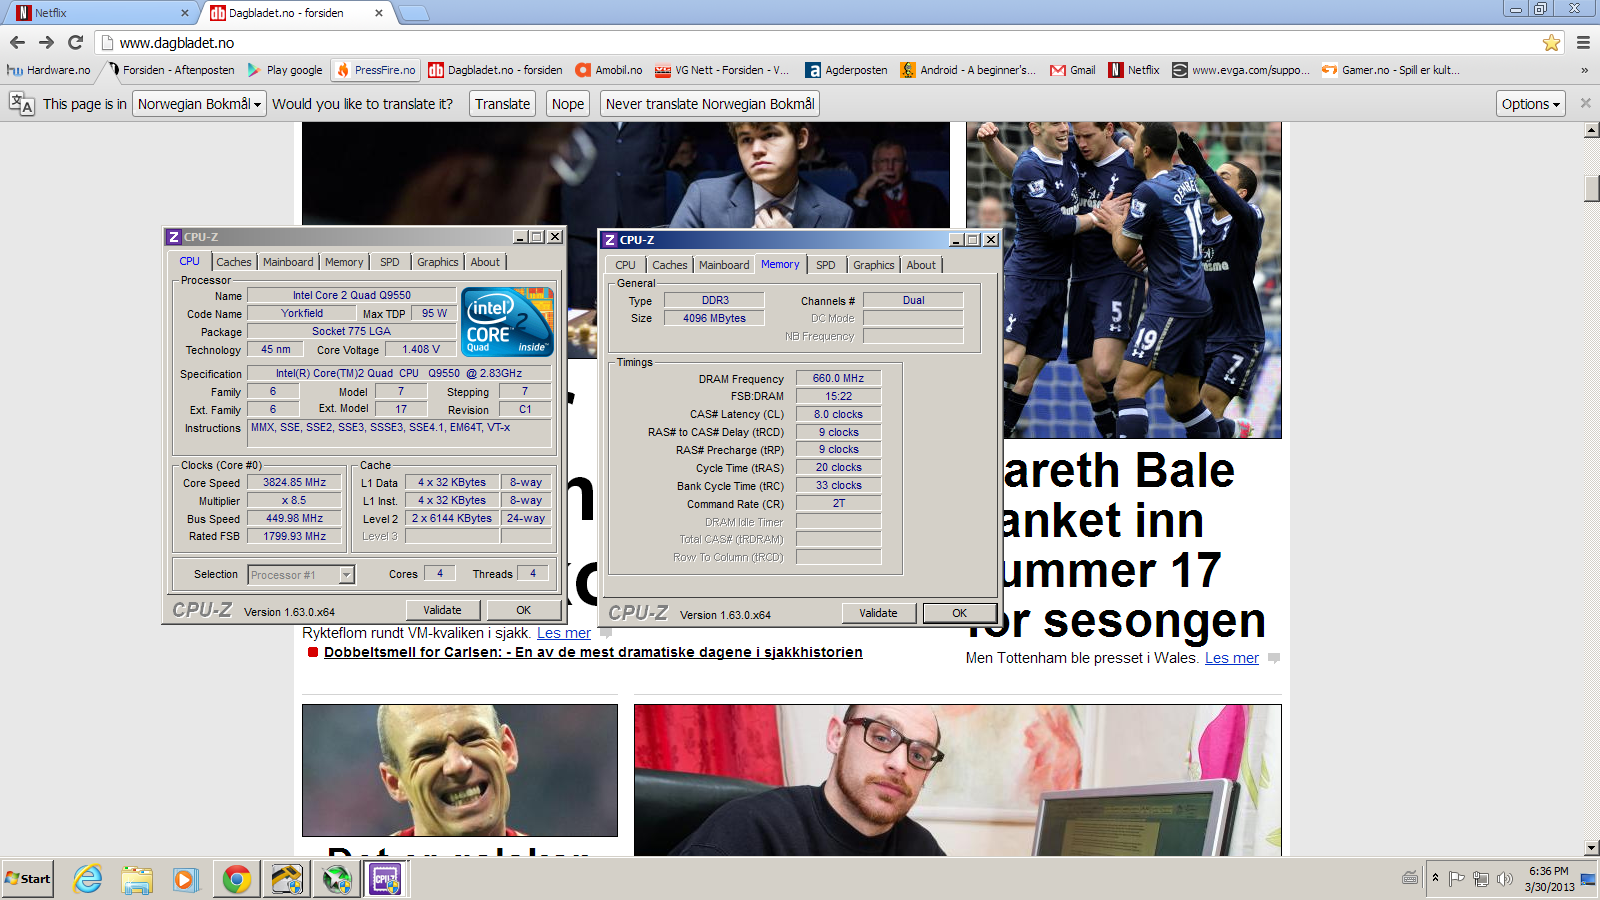Open the Processor #1 selection dropdown

(301, 575)
